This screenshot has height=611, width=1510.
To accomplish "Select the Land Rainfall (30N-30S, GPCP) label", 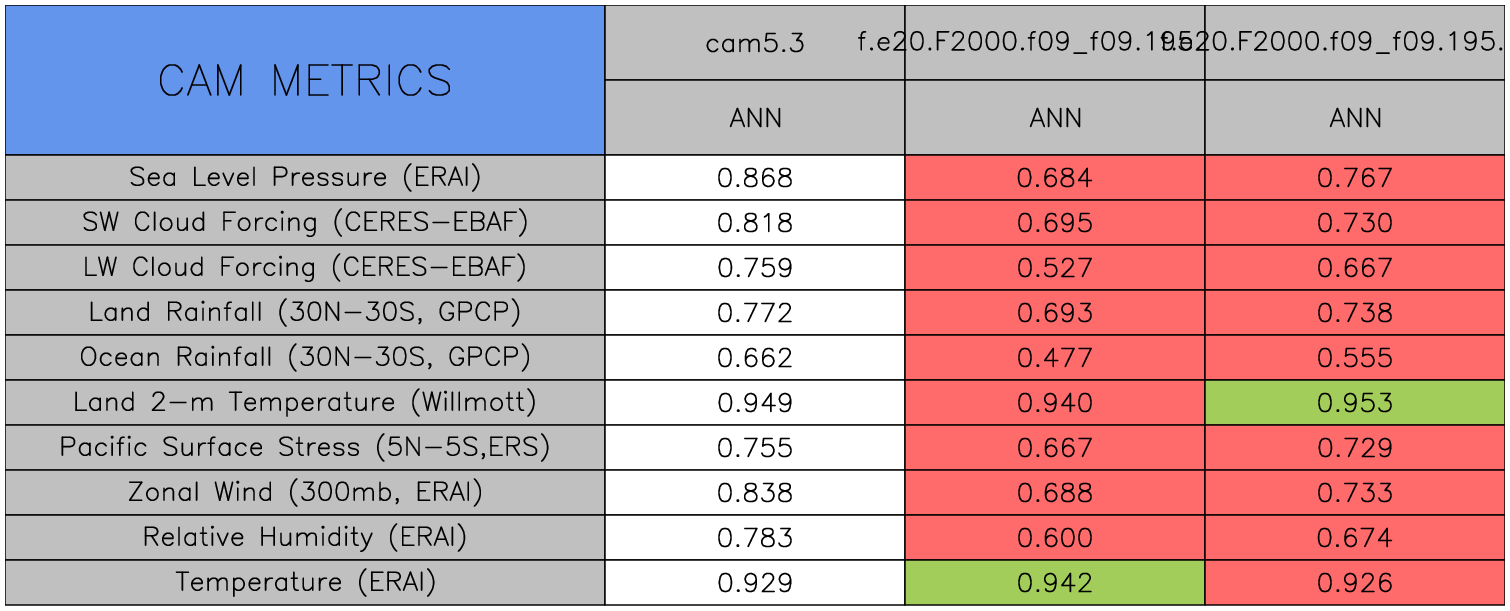I will click(305, 313).
